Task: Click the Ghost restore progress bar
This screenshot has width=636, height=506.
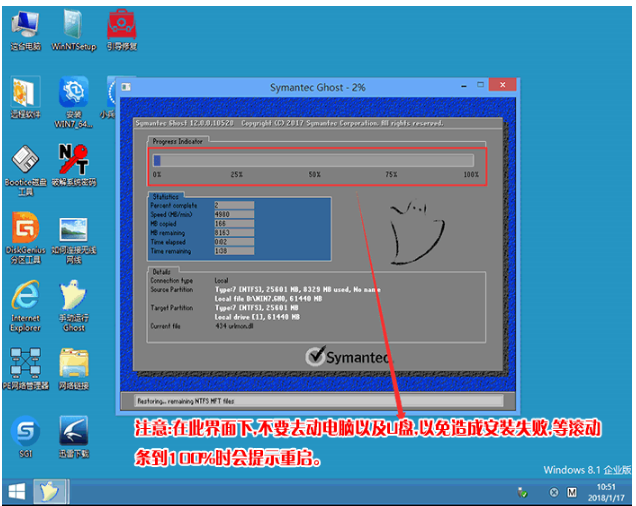Action: (313, 161)
